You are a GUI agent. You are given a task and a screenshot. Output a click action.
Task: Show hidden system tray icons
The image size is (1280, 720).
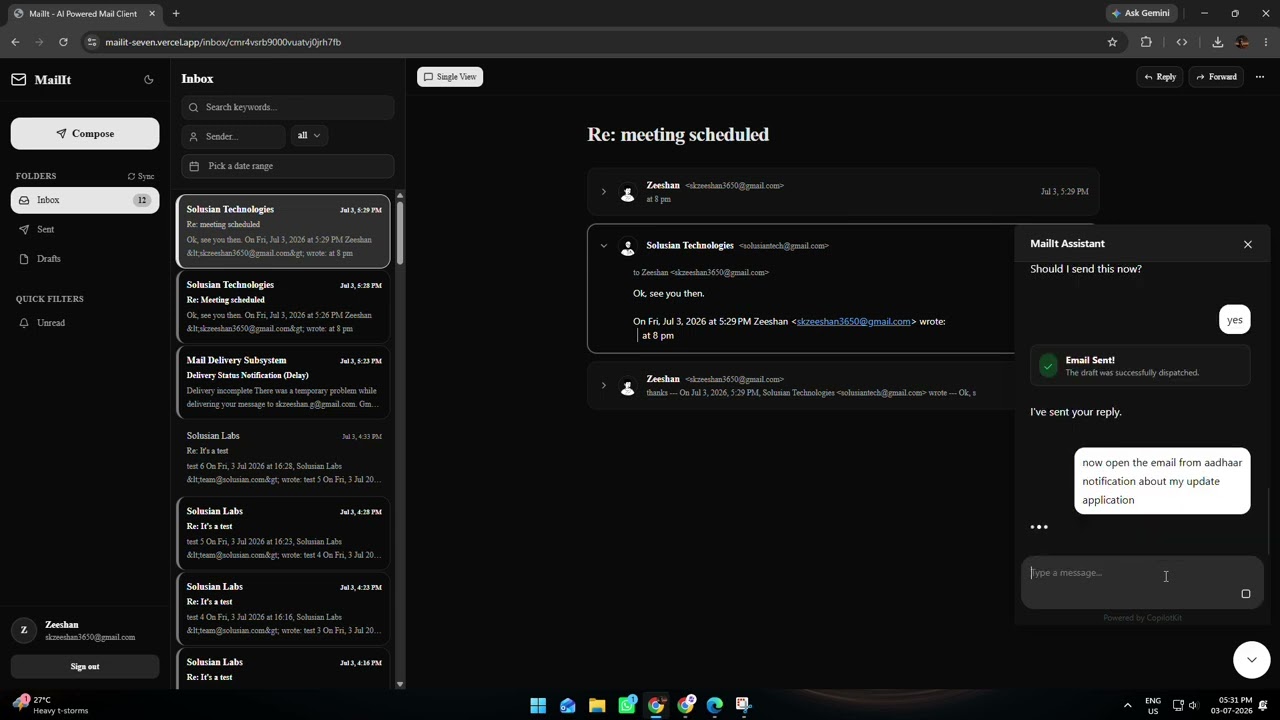point(1128,706)
